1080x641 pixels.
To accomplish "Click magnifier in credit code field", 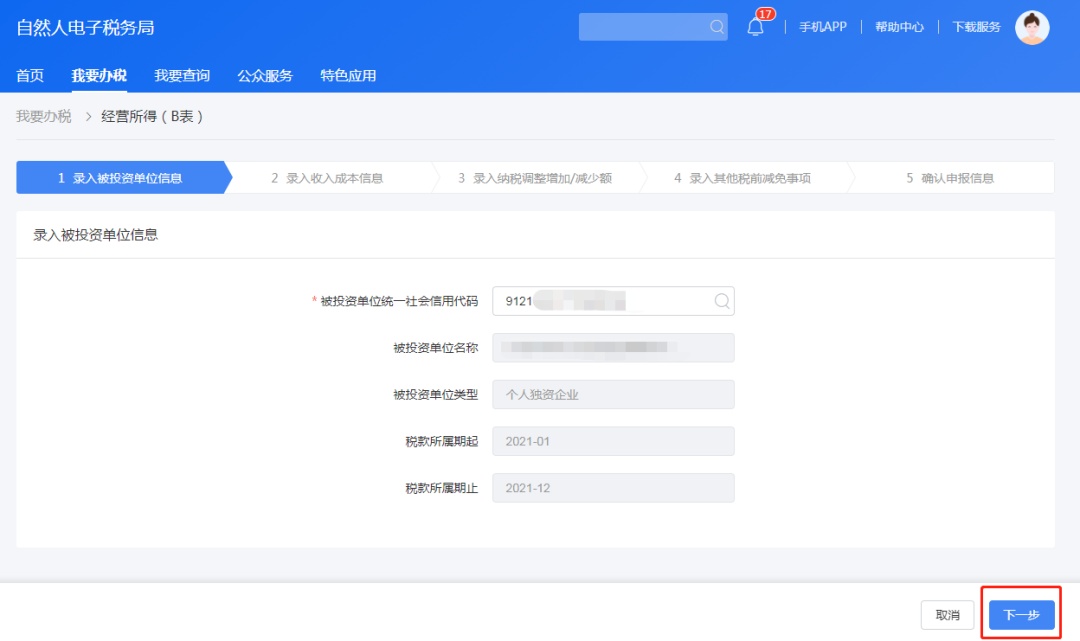I will pos(721,301).
